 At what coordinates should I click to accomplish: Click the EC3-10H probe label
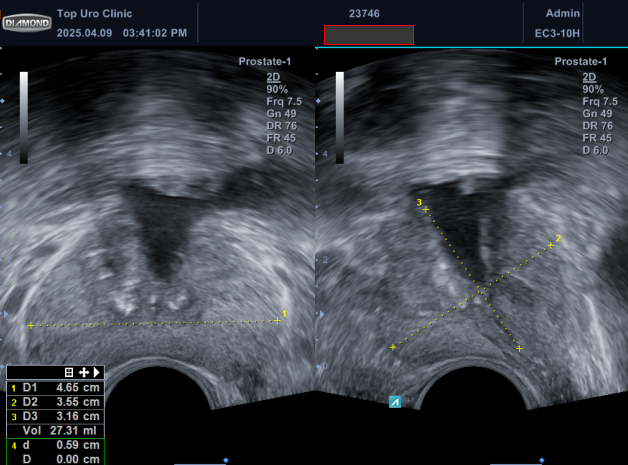(557, 33)
